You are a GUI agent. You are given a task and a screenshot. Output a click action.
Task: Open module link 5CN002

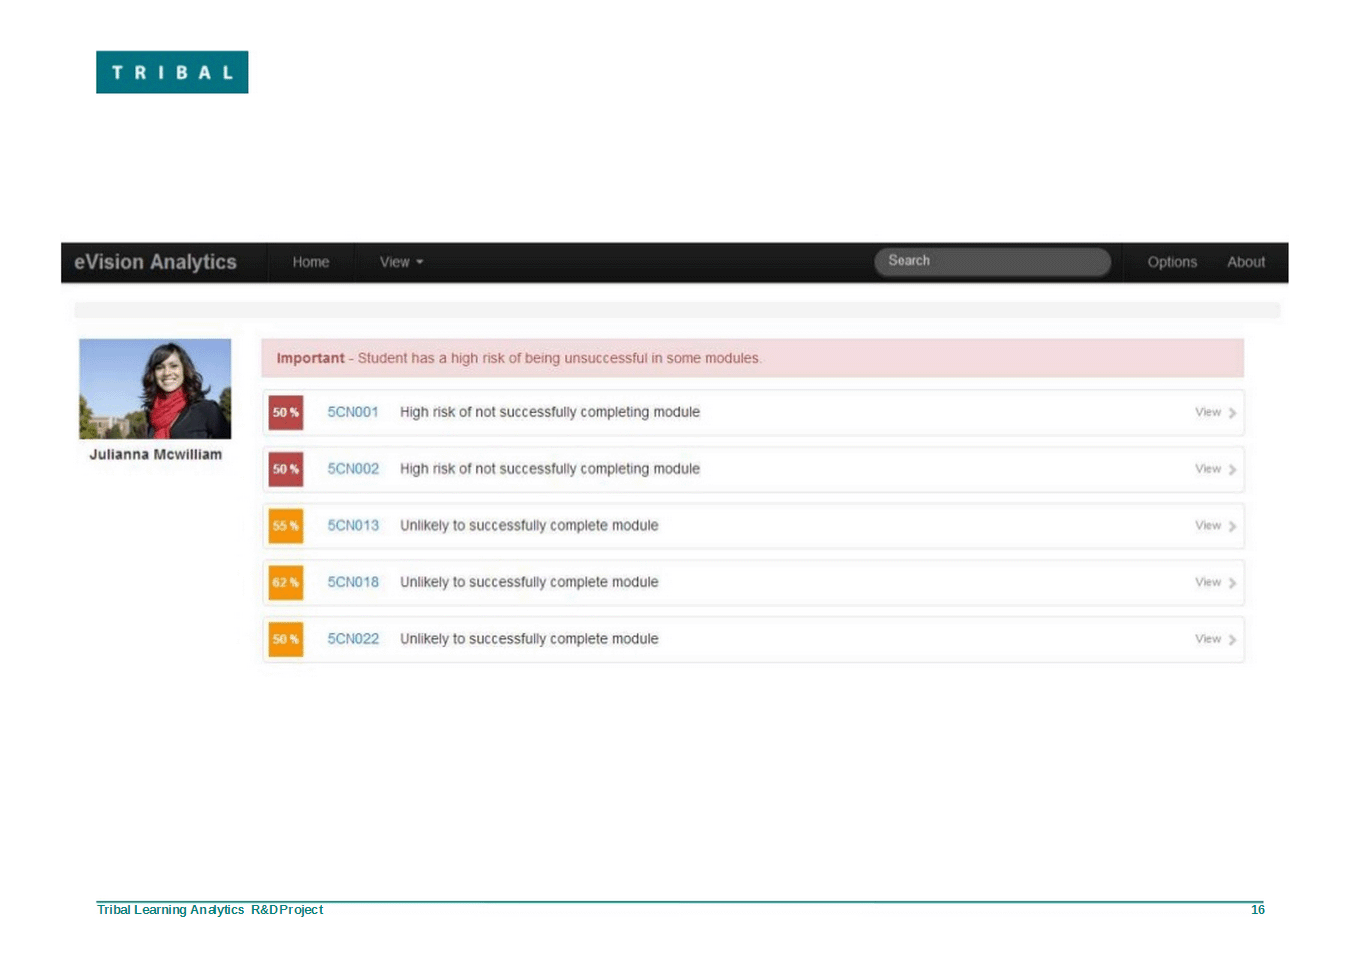[353, 469]
